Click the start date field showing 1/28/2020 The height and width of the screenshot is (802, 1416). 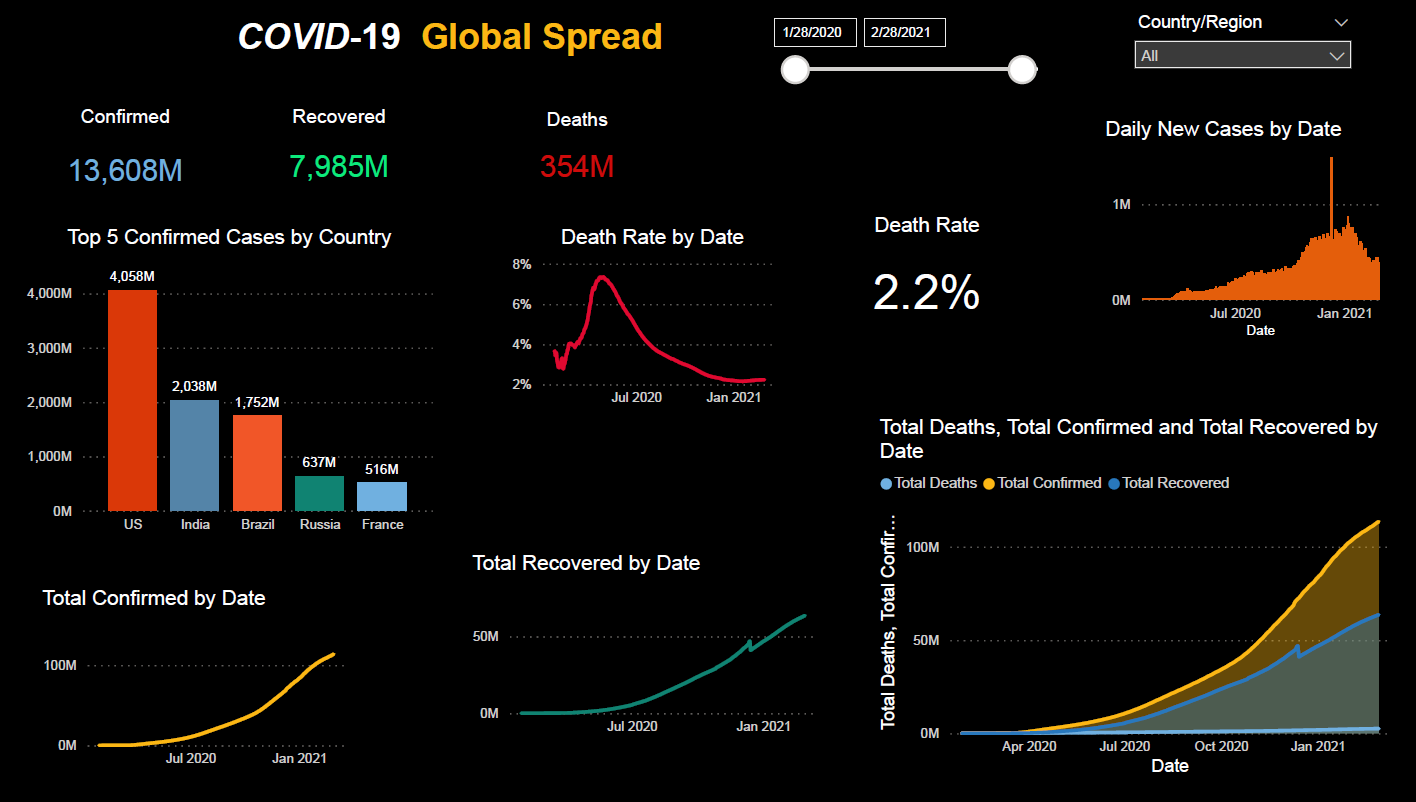click(815, 31)
